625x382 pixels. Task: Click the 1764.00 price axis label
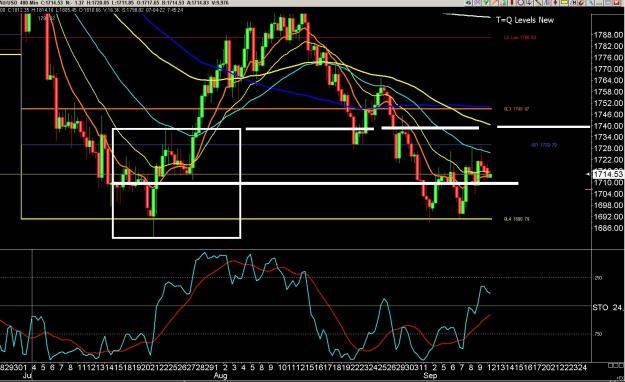coord(609,81)
